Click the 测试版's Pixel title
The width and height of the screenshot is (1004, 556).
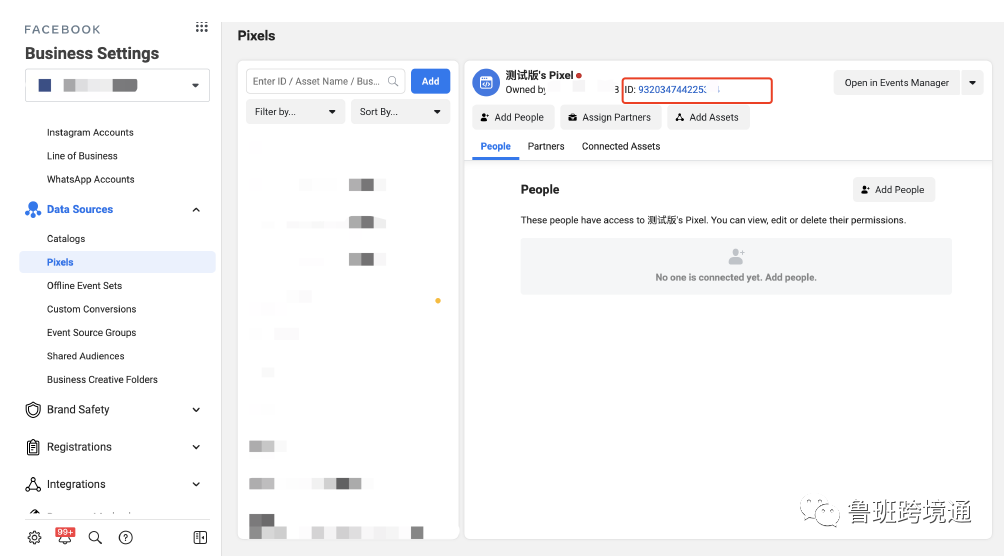[x=539, y=75]
